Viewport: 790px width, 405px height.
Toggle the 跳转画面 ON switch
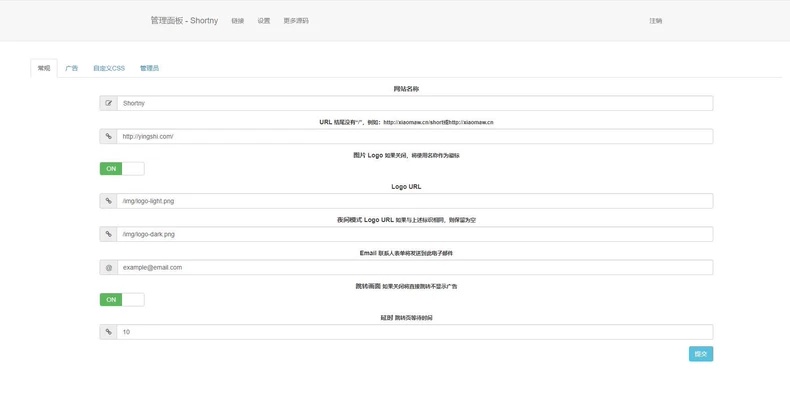click(x=122, y=300)
